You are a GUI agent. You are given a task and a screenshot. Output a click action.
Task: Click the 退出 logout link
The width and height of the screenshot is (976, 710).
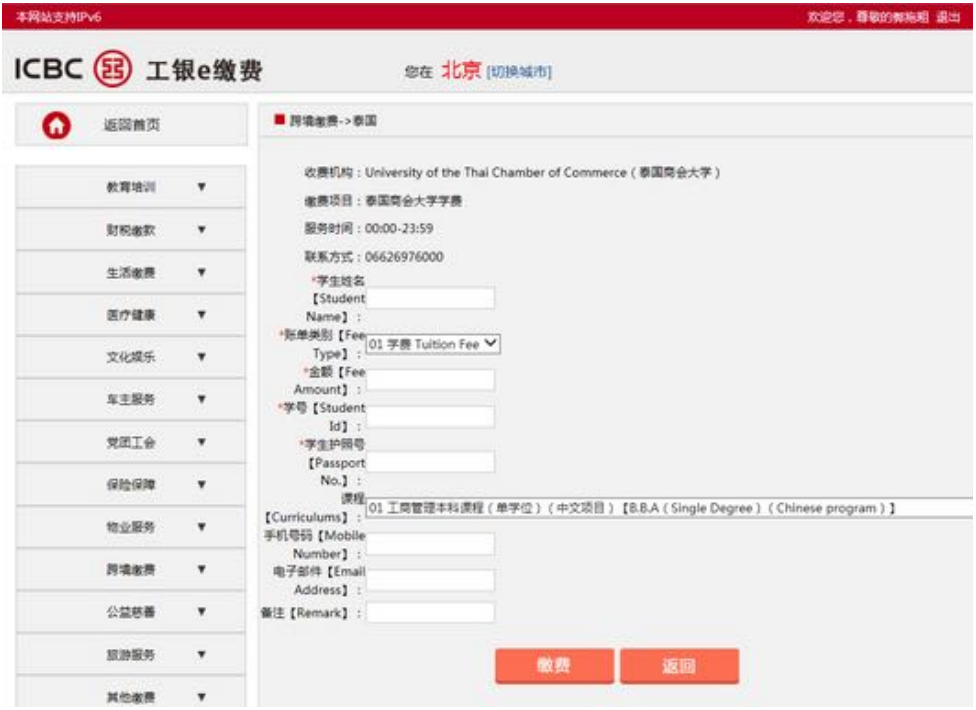point(948,17)
